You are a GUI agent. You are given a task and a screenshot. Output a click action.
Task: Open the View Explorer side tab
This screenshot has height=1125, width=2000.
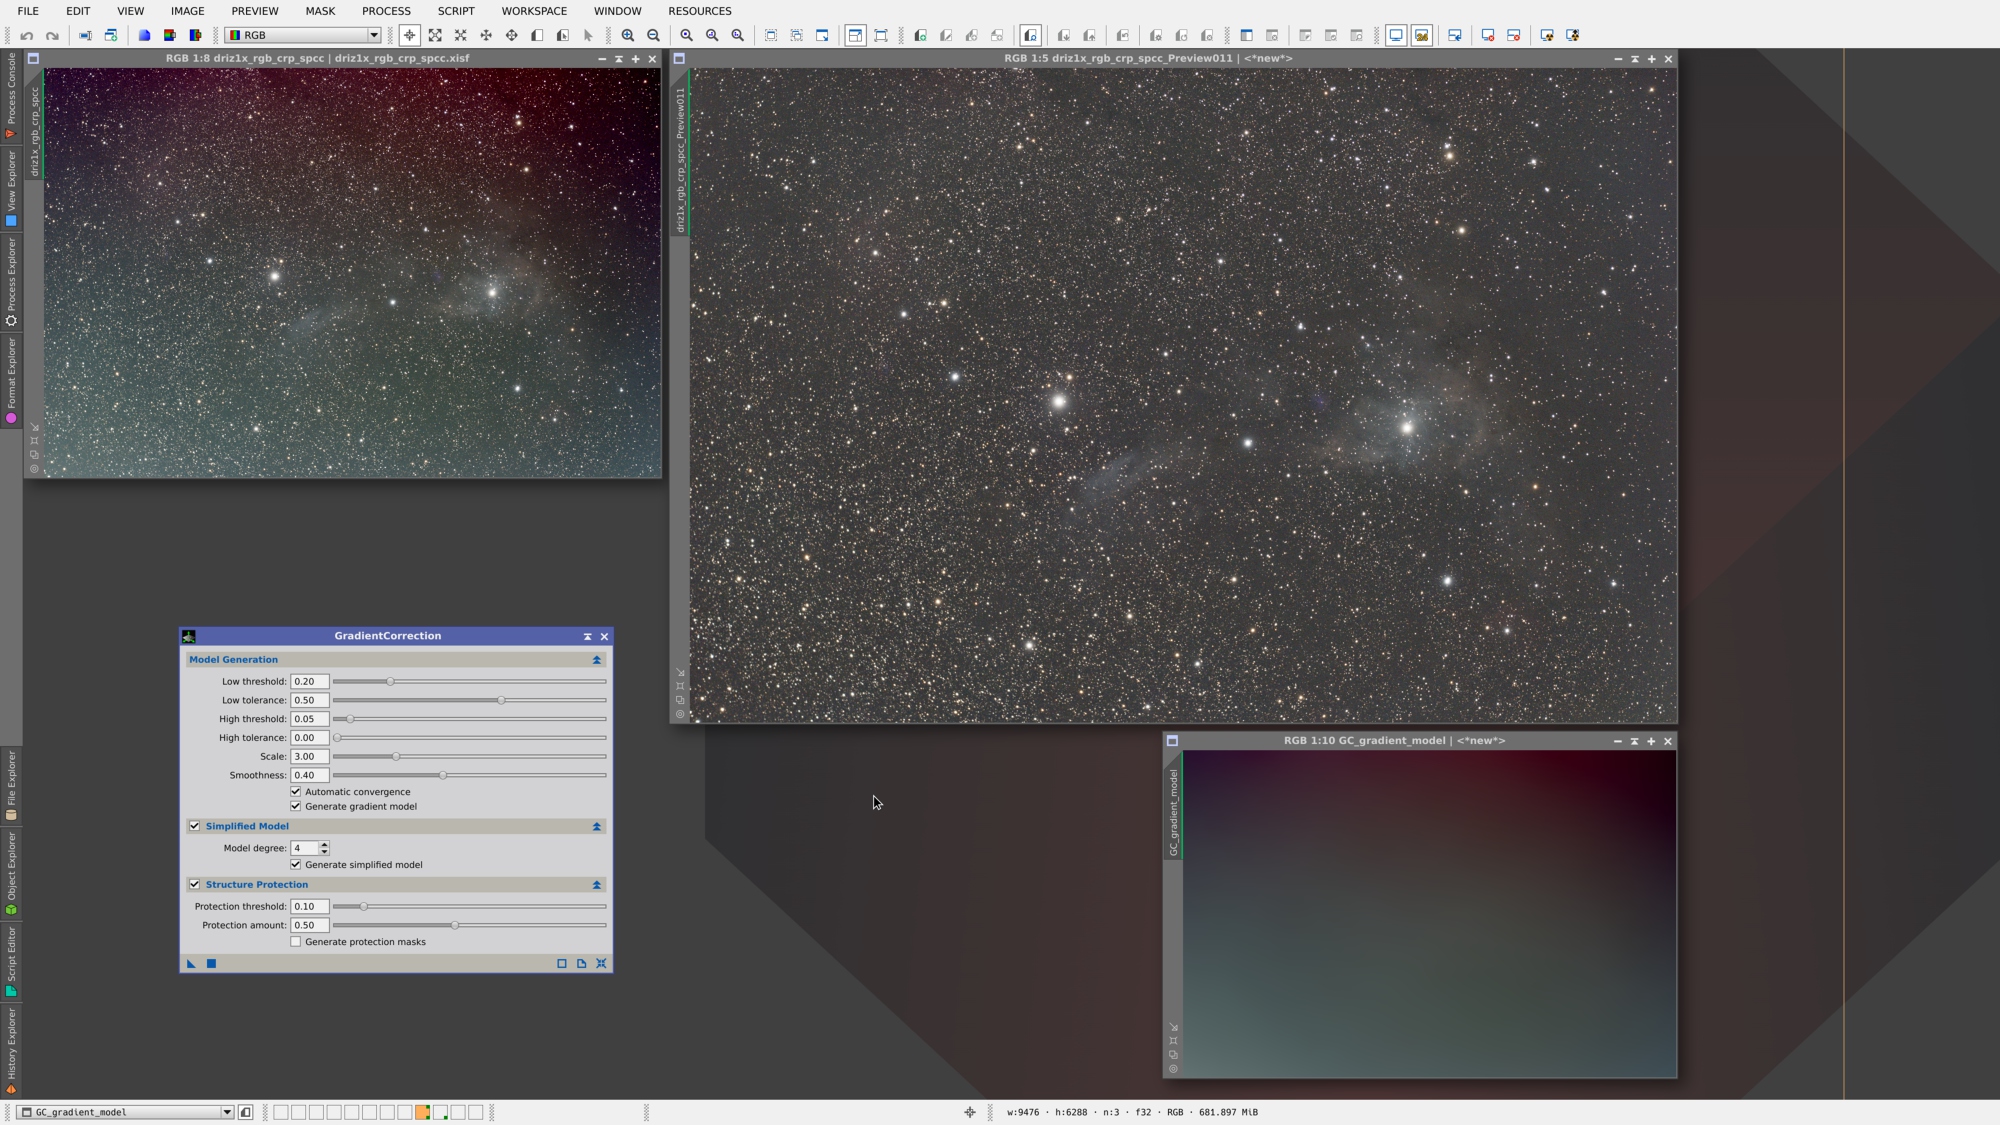pos(11,188)
